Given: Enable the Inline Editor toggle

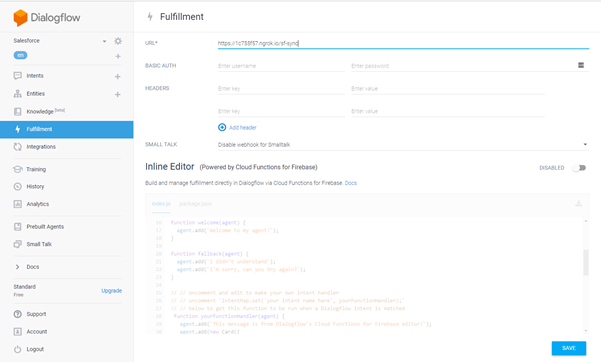Looking at the screenshot, I should click(x=579, y=168).
